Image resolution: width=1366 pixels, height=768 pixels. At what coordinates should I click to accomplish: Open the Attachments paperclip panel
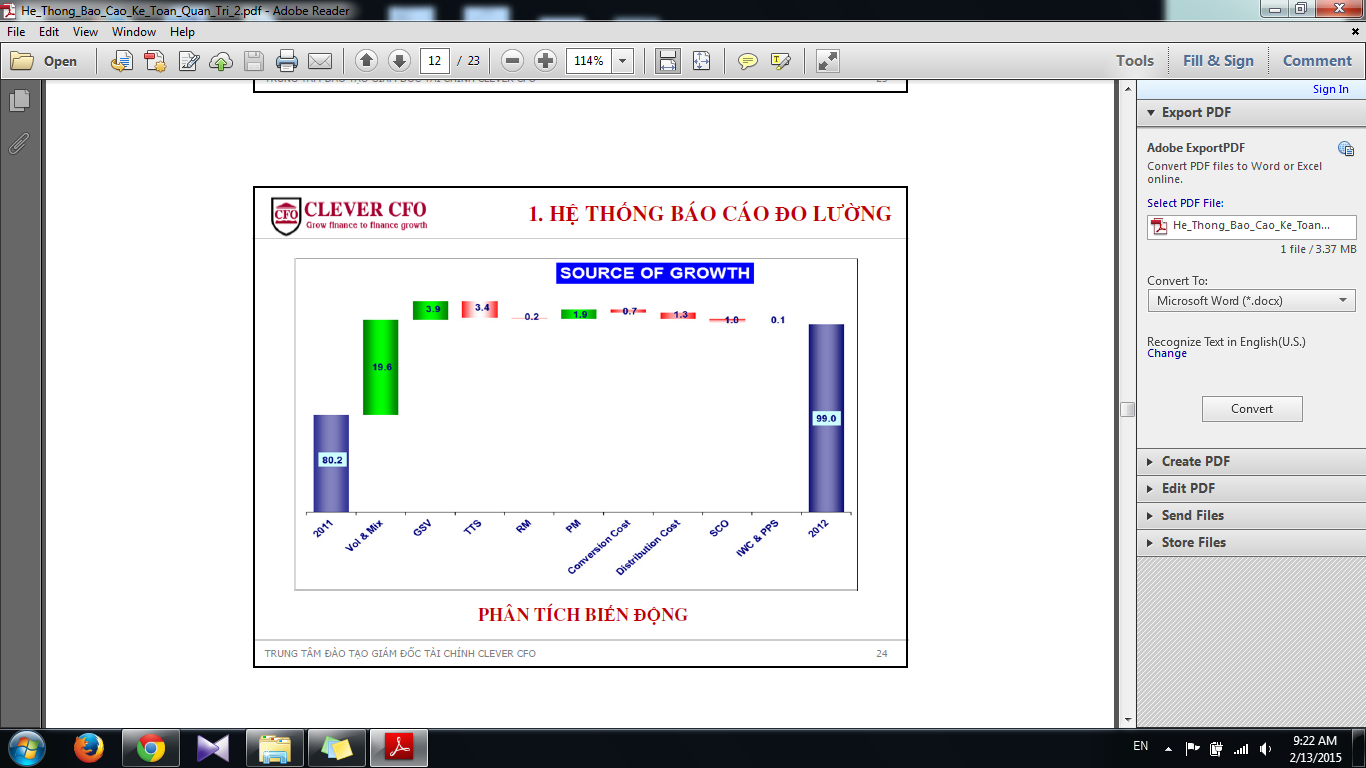pos(19,143)
